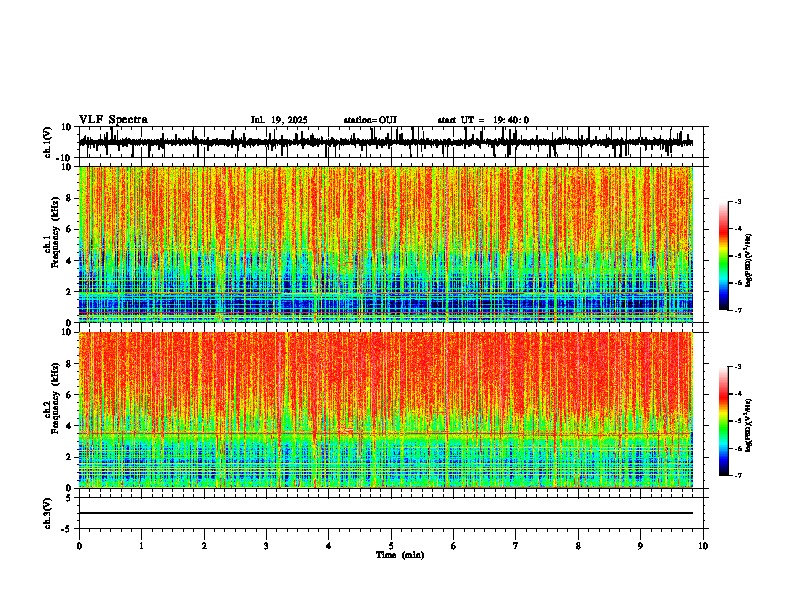Image resolution: width=792 pixels, height=612 pixels.
Task: Click the time axis tick label "3"
Action: tap(266, 546)
